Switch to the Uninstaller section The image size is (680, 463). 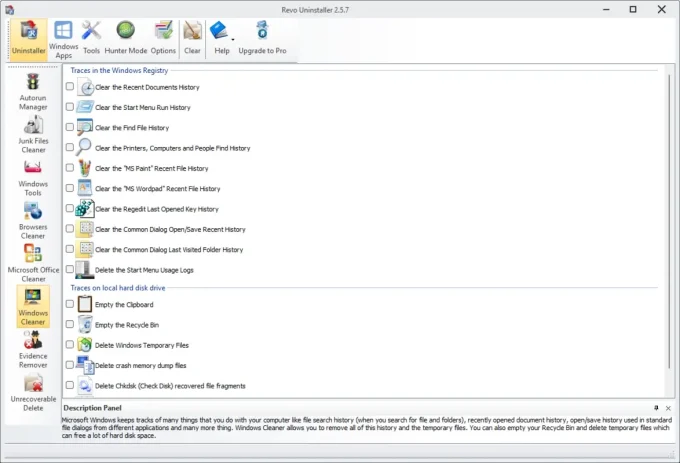[x=28, y=37]
